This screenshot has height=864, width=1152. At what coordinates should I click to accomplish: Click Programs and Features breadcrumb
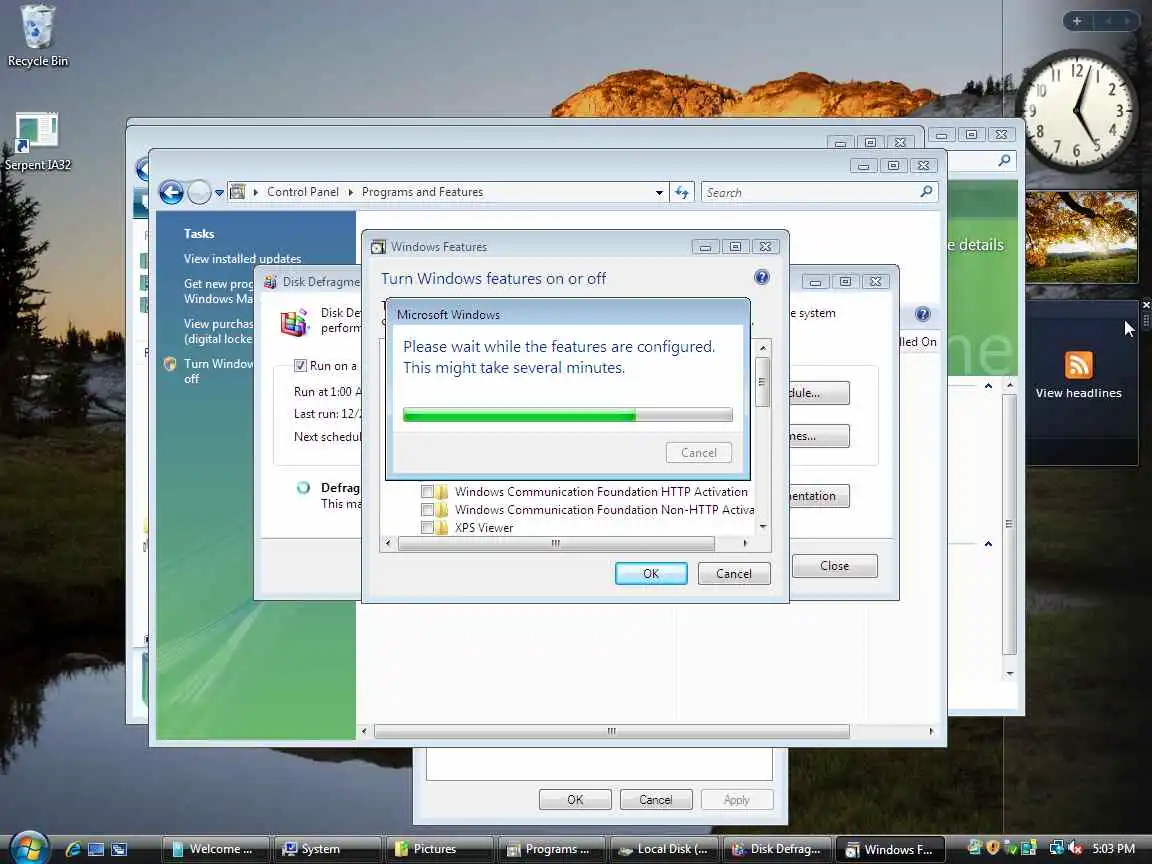422,192
